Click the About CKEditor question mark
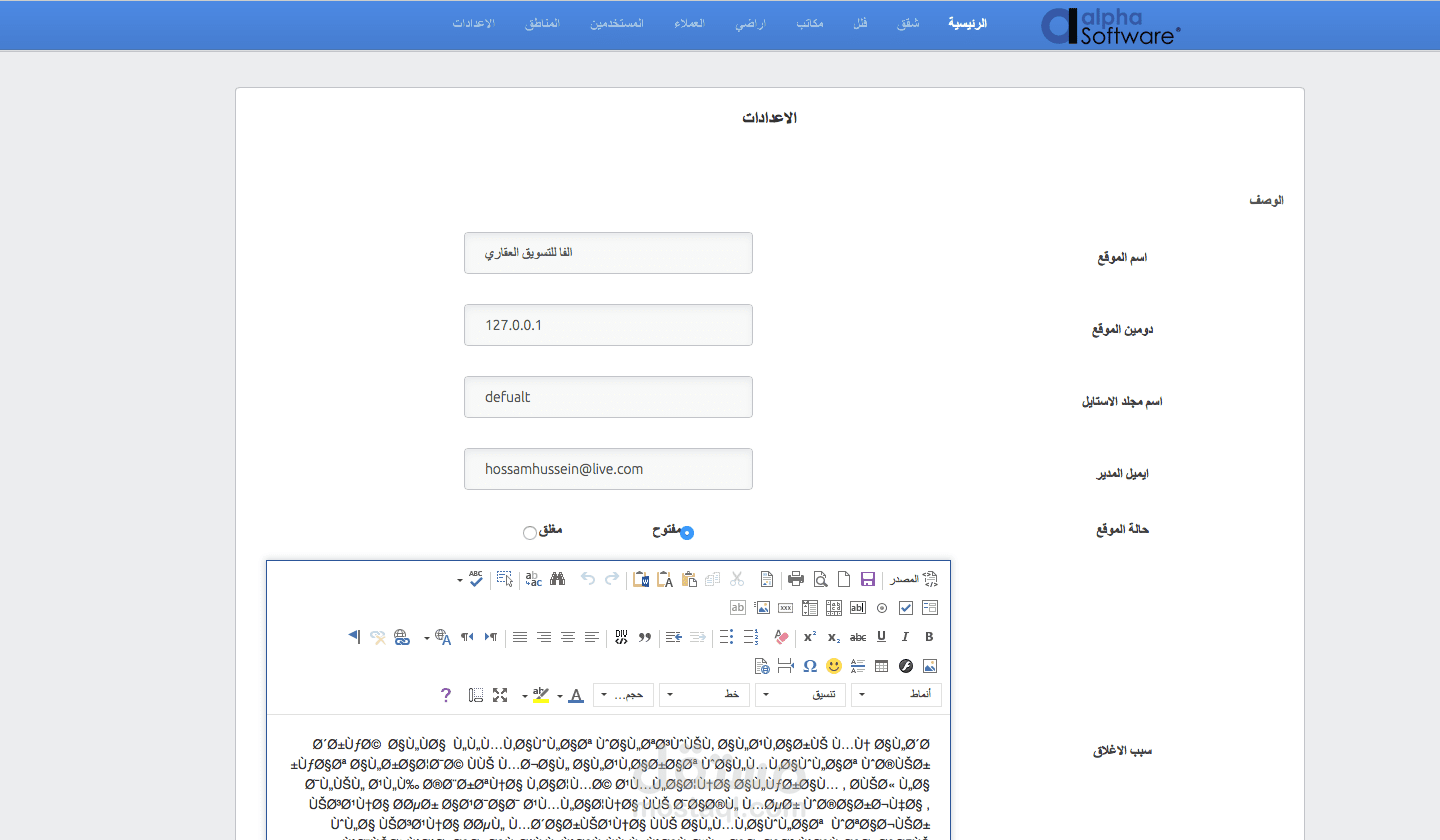The height and width of the screenshot is (840, 1440). point(446,694)
